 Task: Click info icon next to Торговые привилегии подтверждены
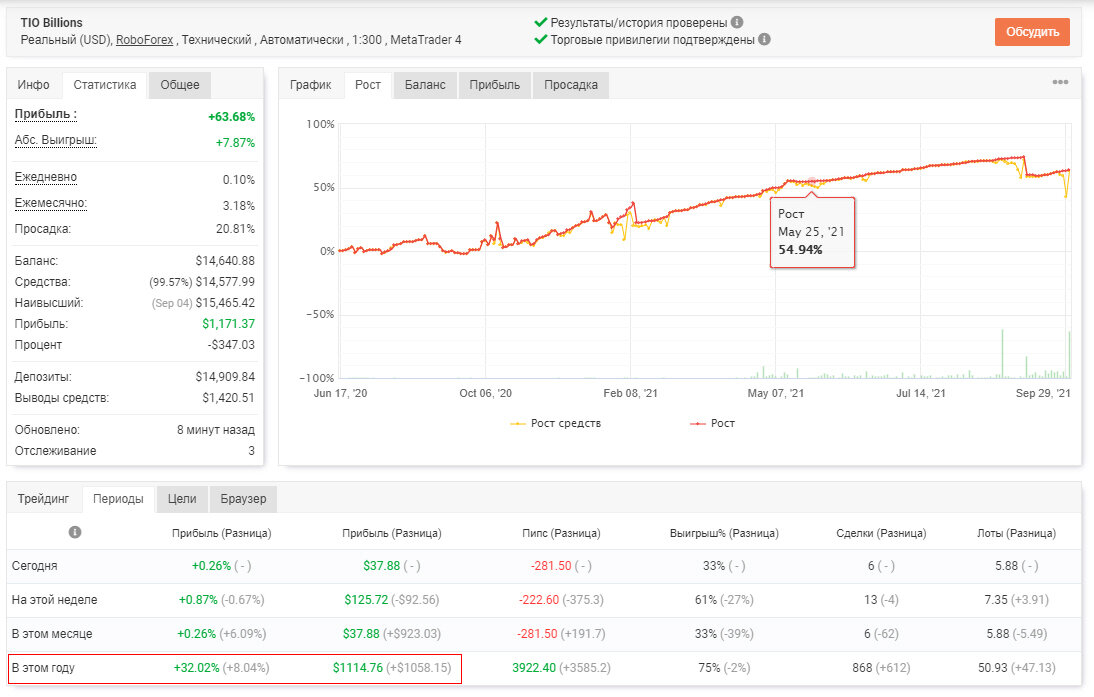765,39
